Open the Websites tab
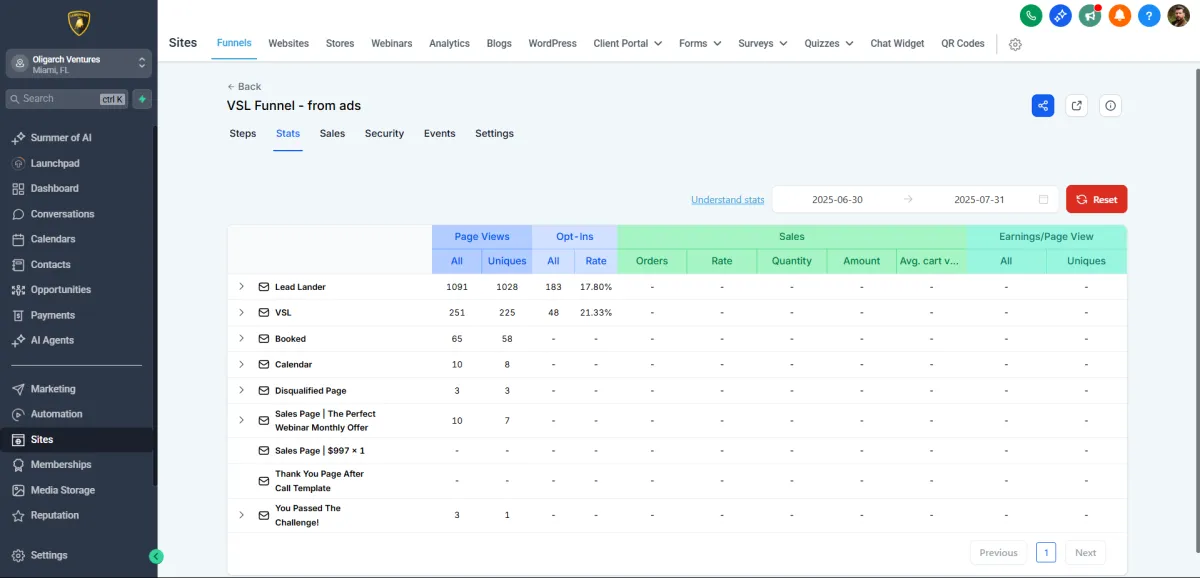1200x578 pixels. 288,44
